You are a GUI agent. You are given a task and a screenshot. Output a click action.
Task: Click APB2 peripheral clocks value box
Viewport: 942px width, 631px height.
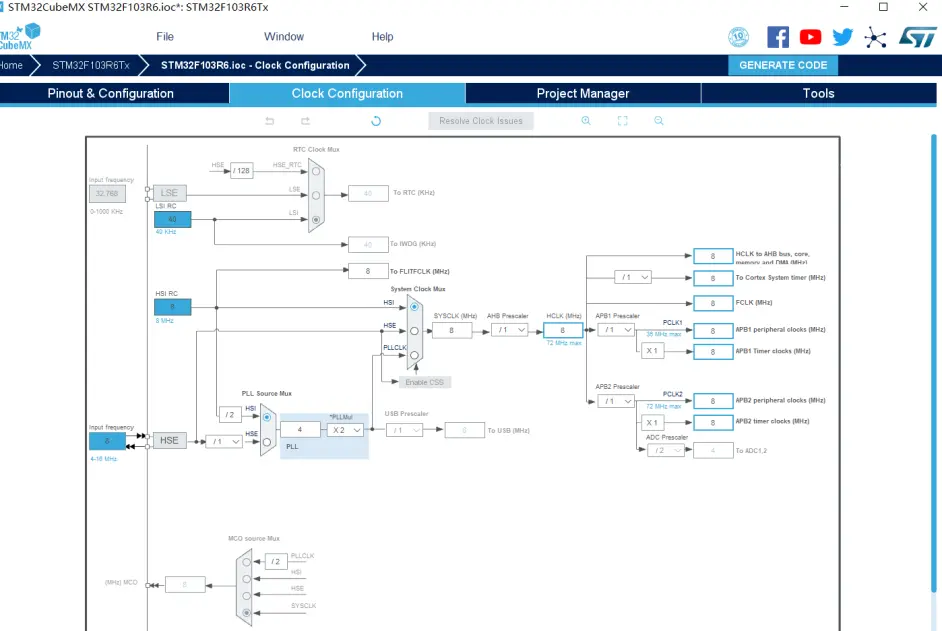pos(713,401)
